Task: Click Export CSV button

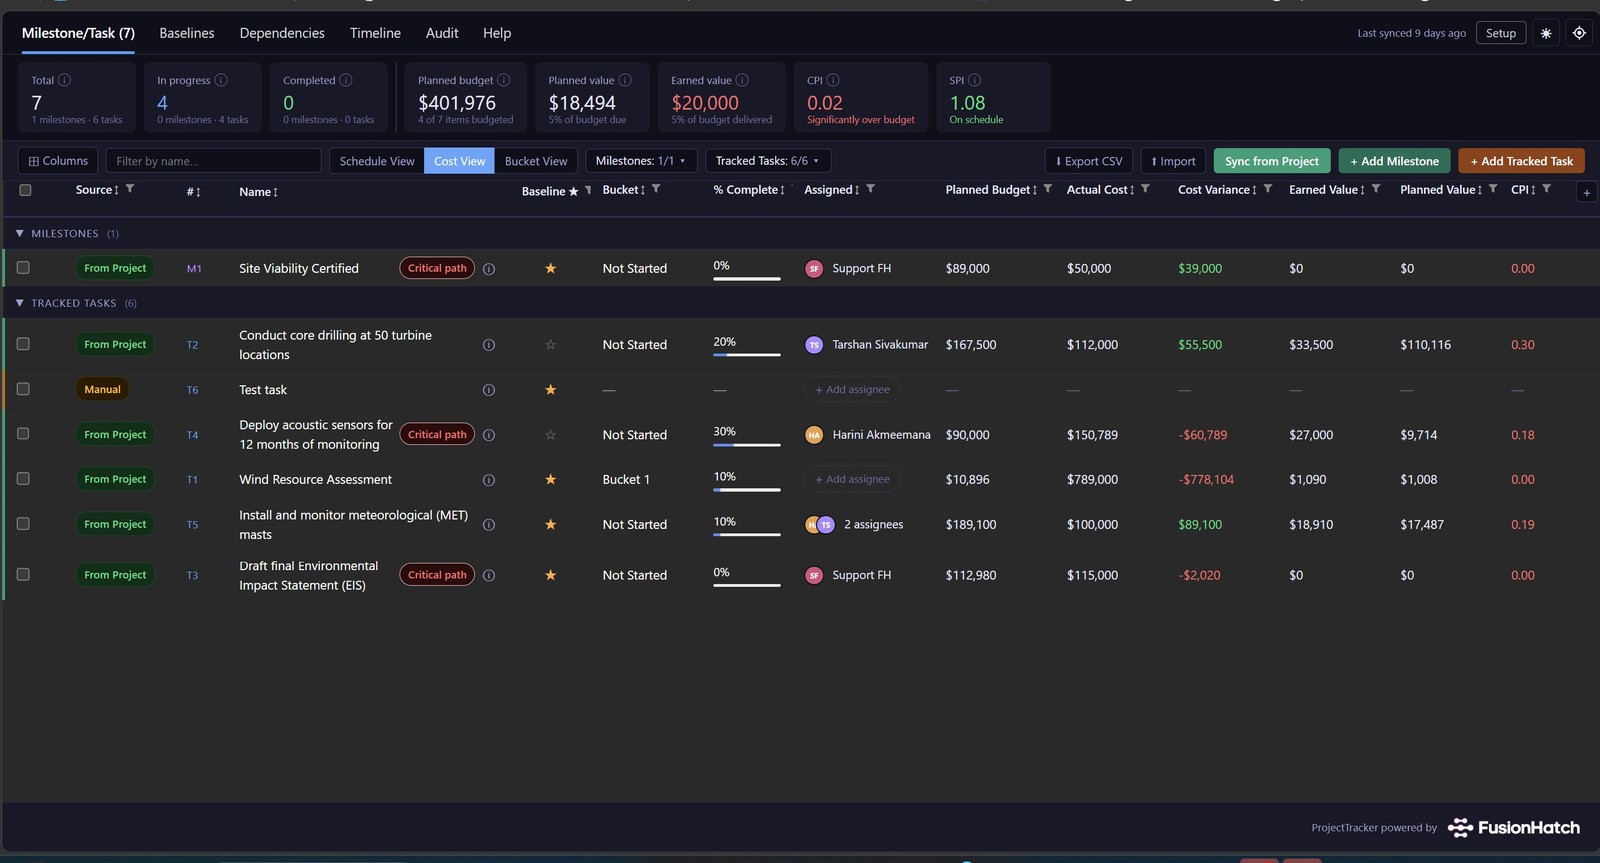Action: point(1089,161)
